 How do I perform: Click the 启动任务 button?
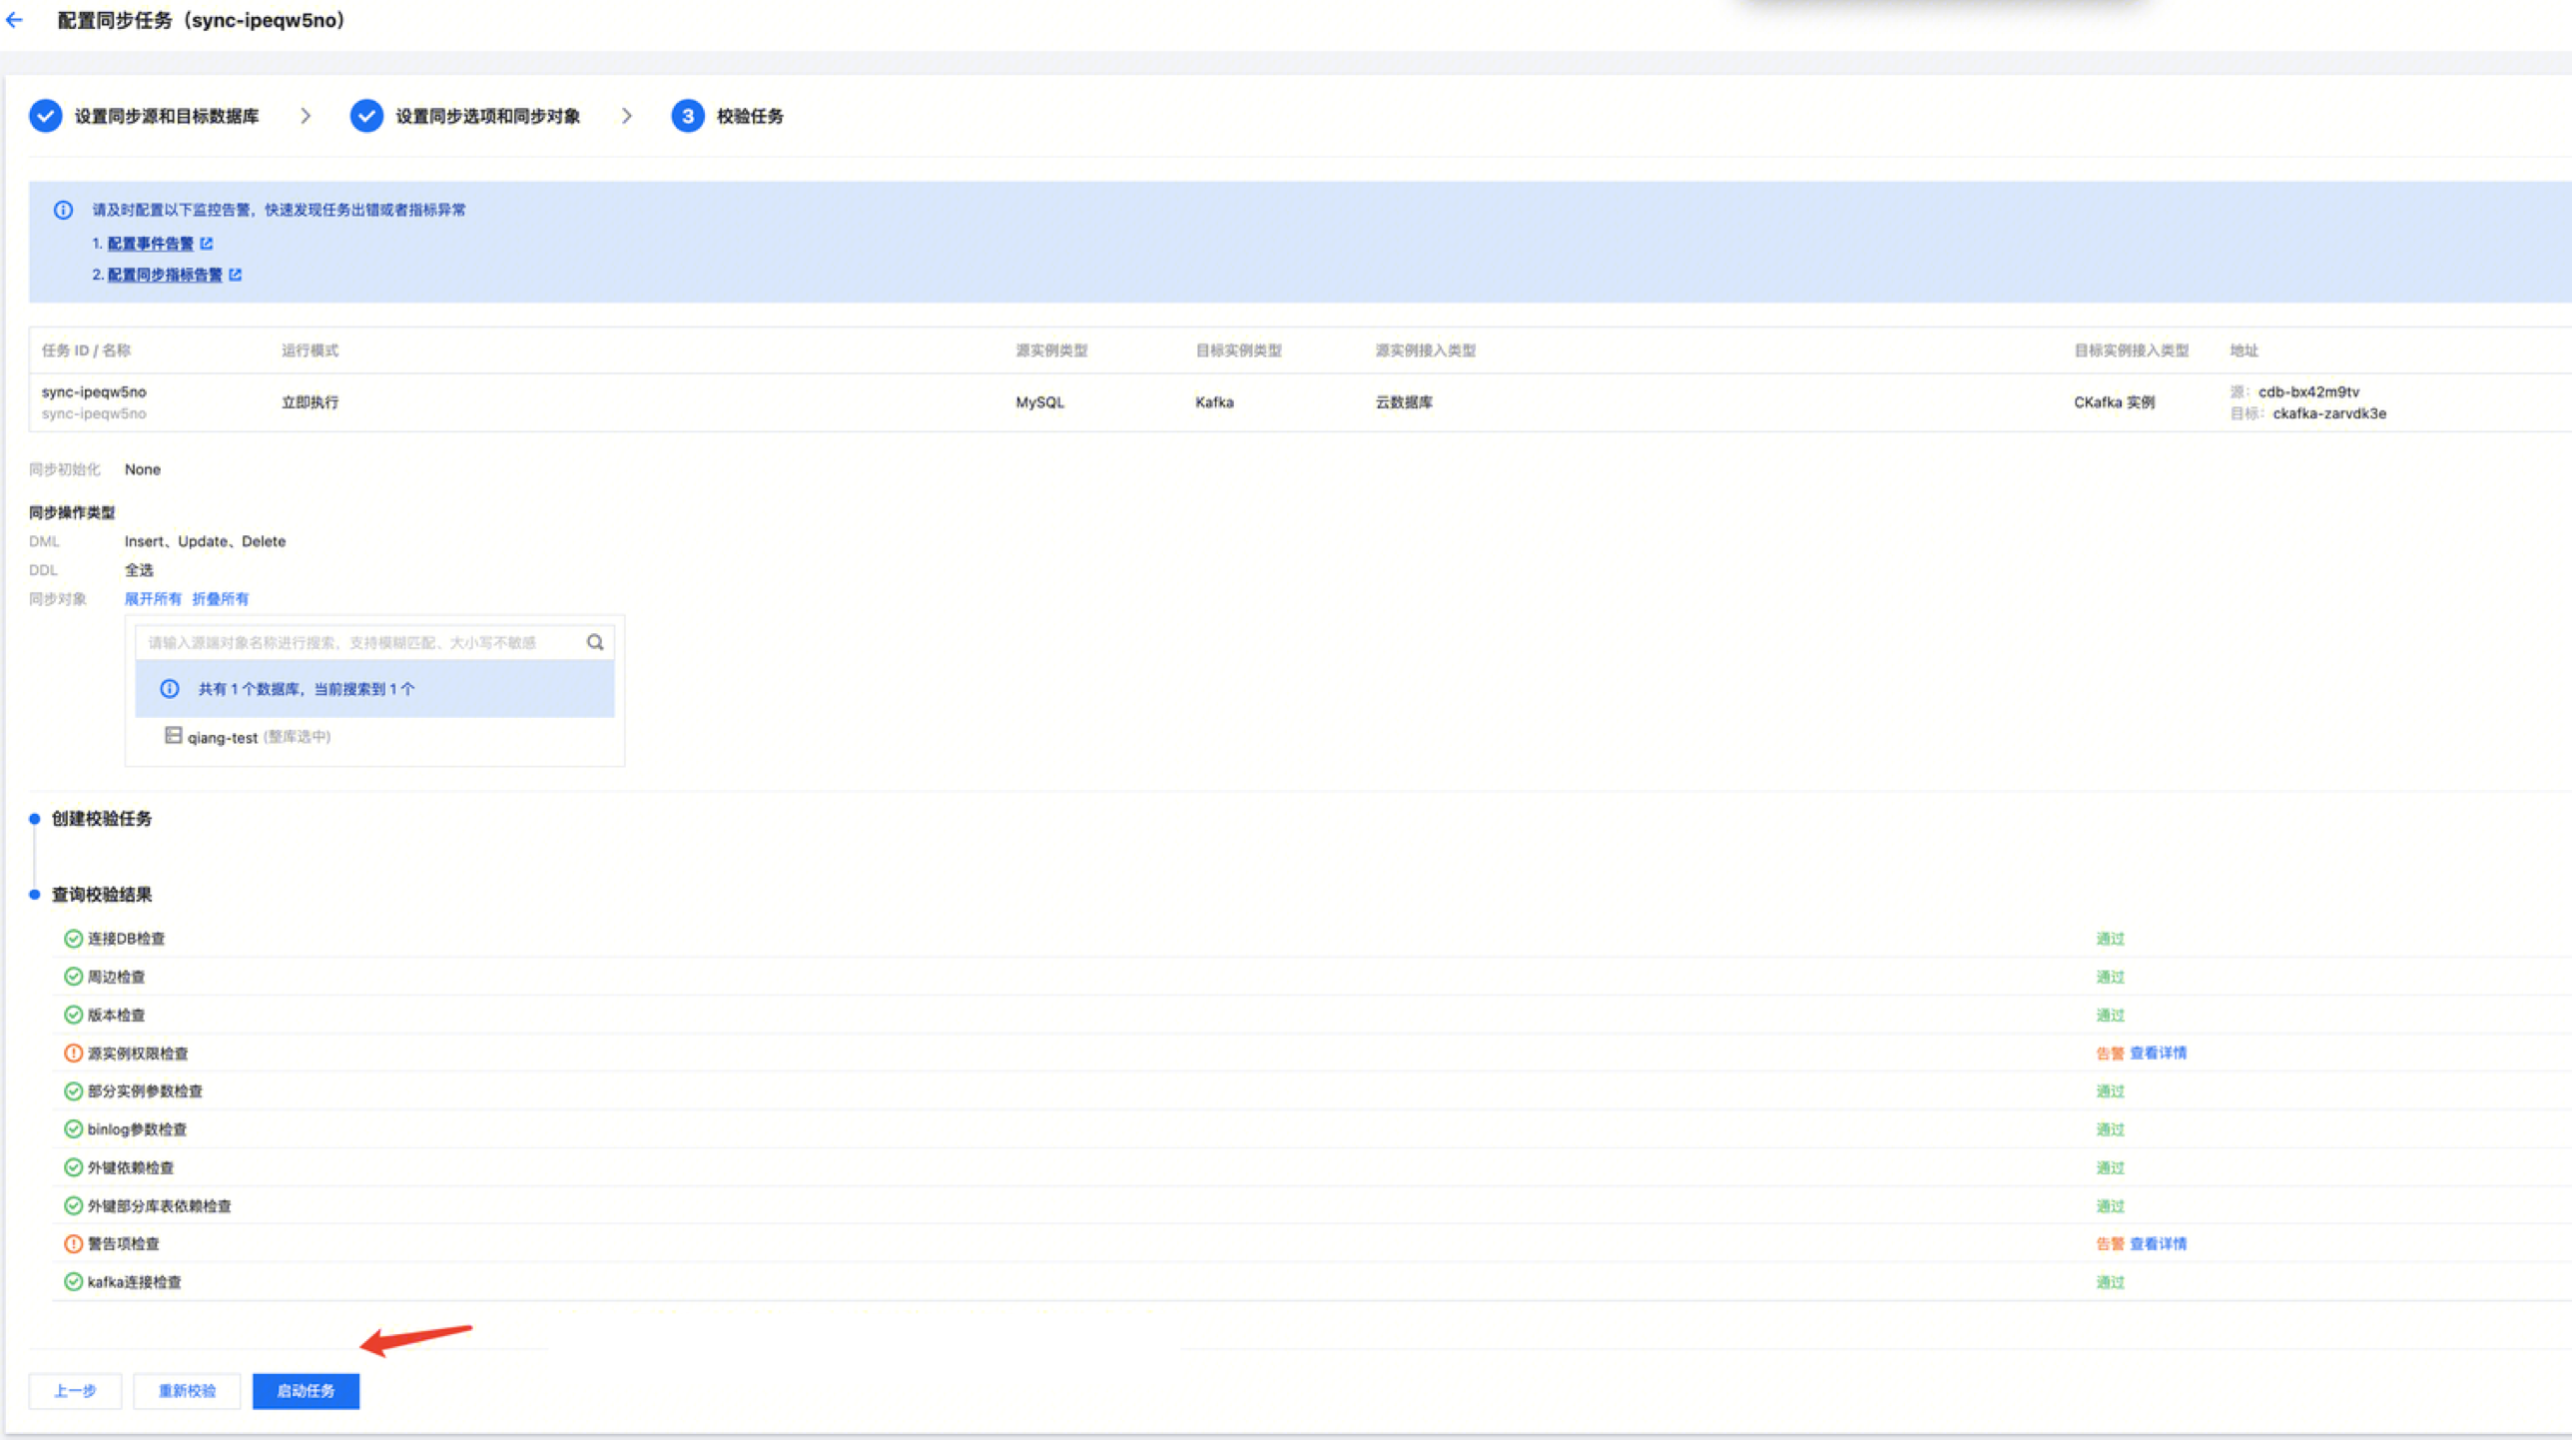306,1391
